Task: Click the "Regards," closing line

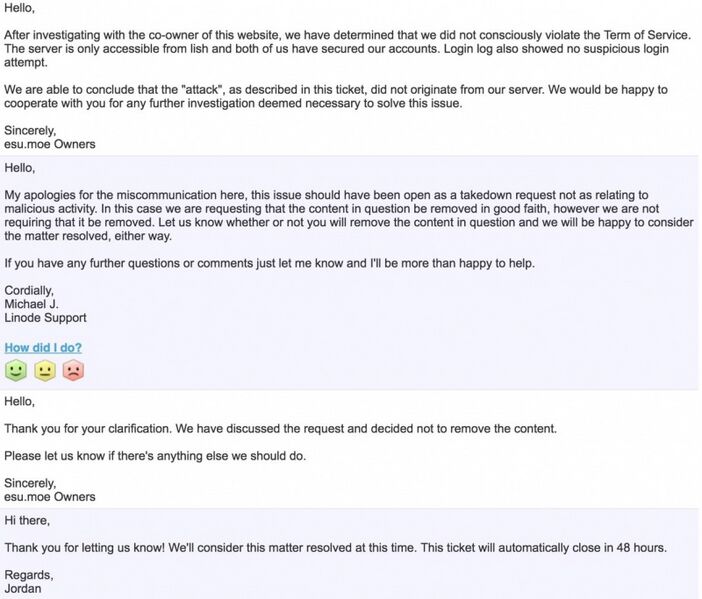Action: point(29,575)
